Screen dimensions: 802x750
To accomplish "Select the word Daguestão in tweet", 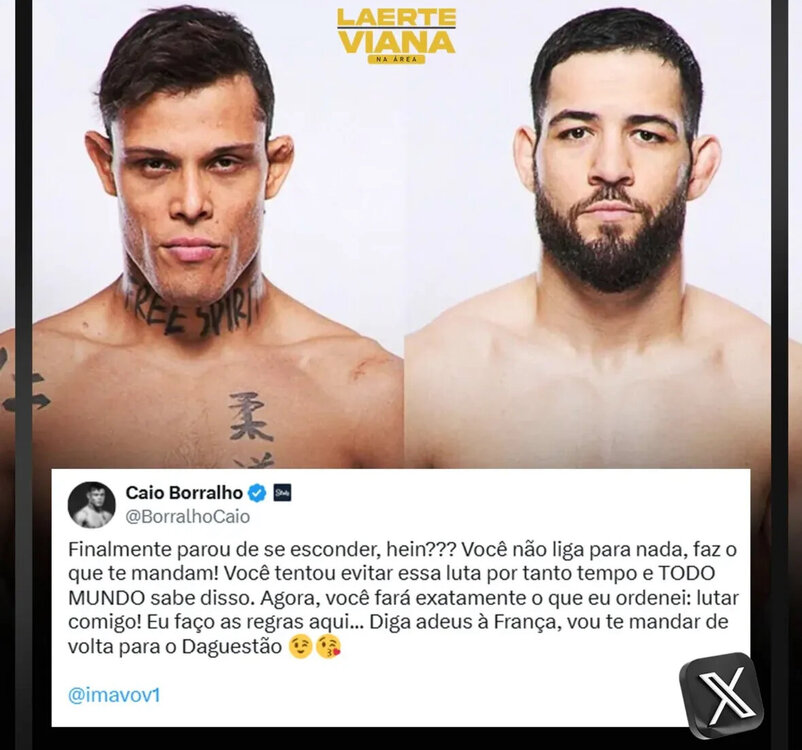I will click(x=232, y=647).
